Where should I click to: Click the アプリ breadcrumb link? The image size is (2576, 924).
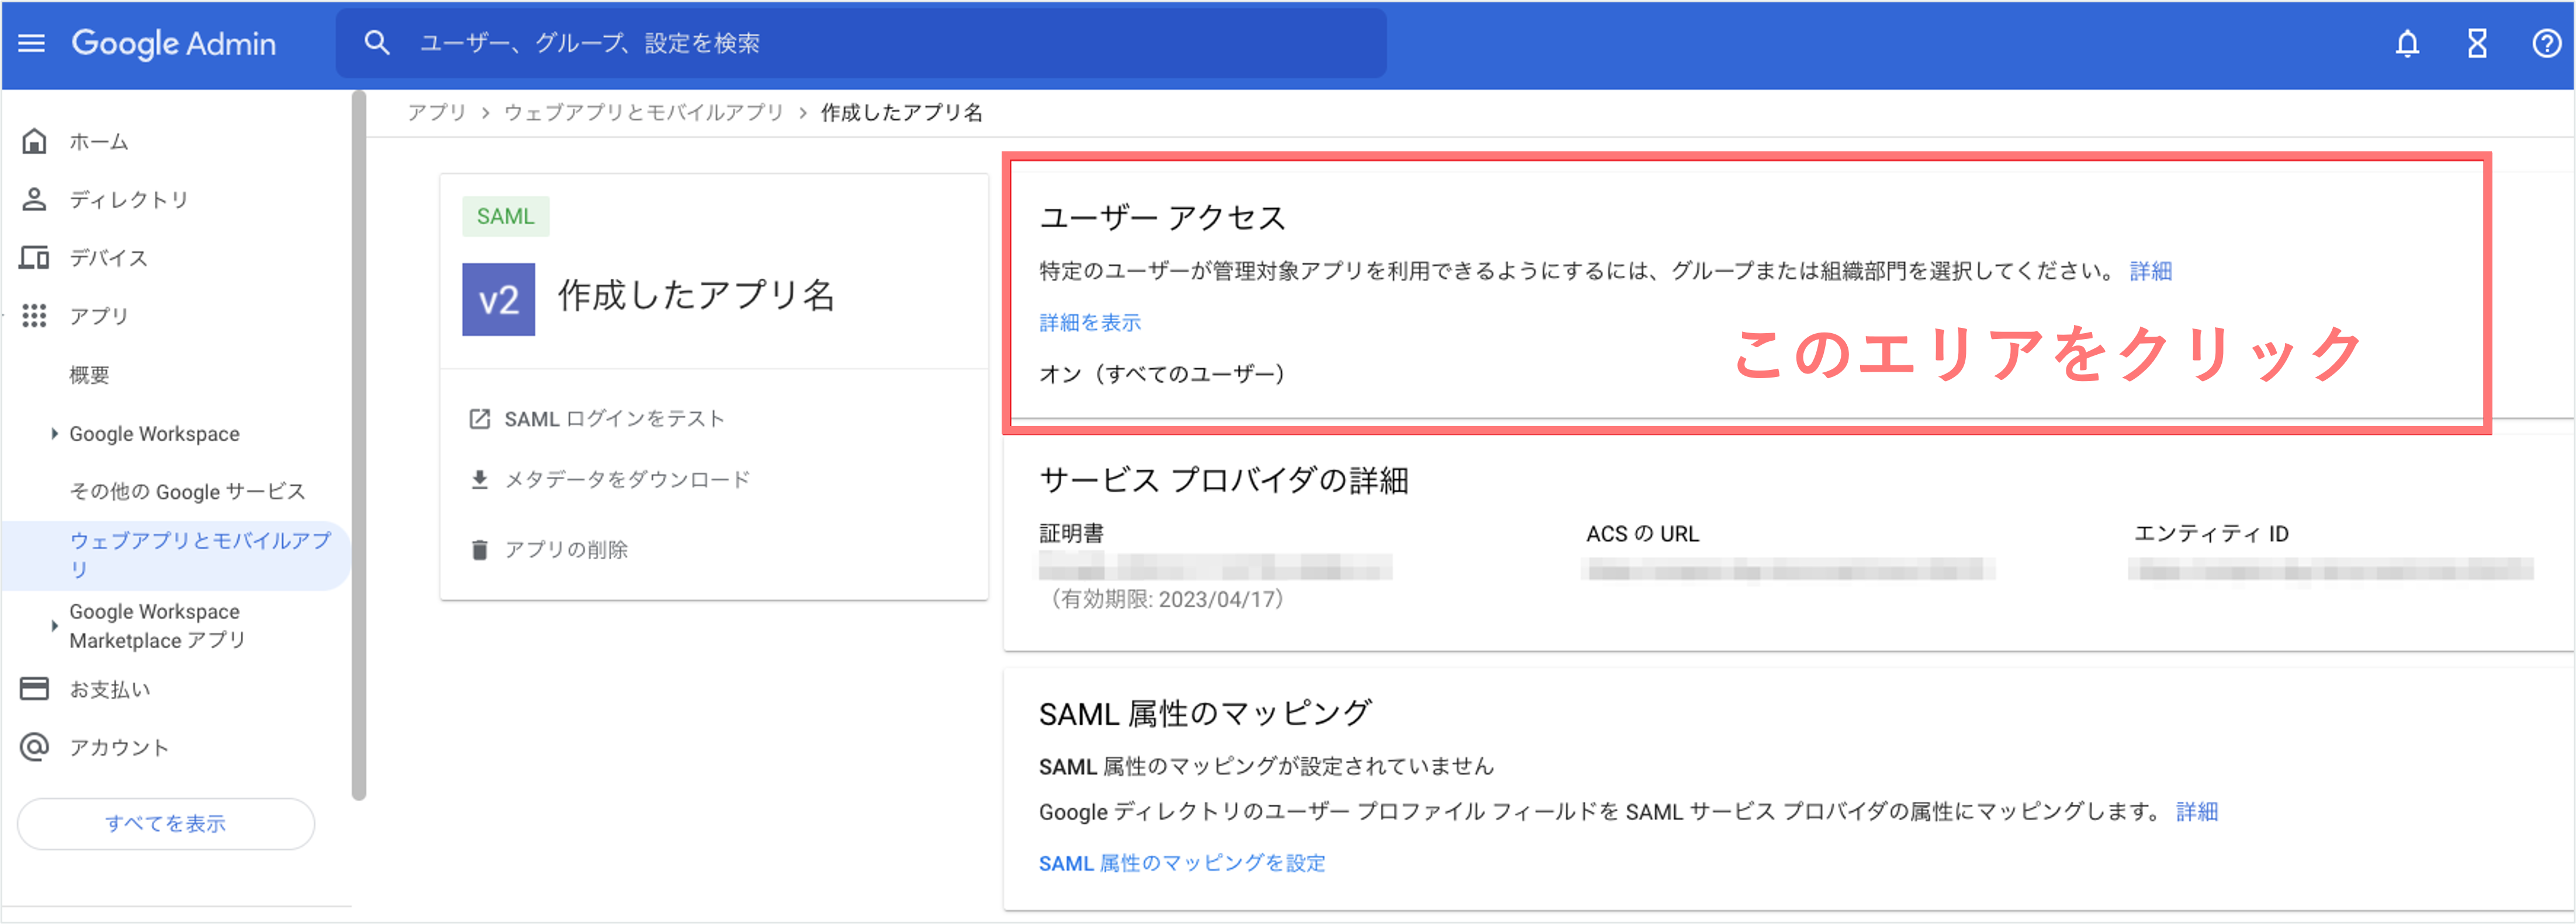point(437,112)
